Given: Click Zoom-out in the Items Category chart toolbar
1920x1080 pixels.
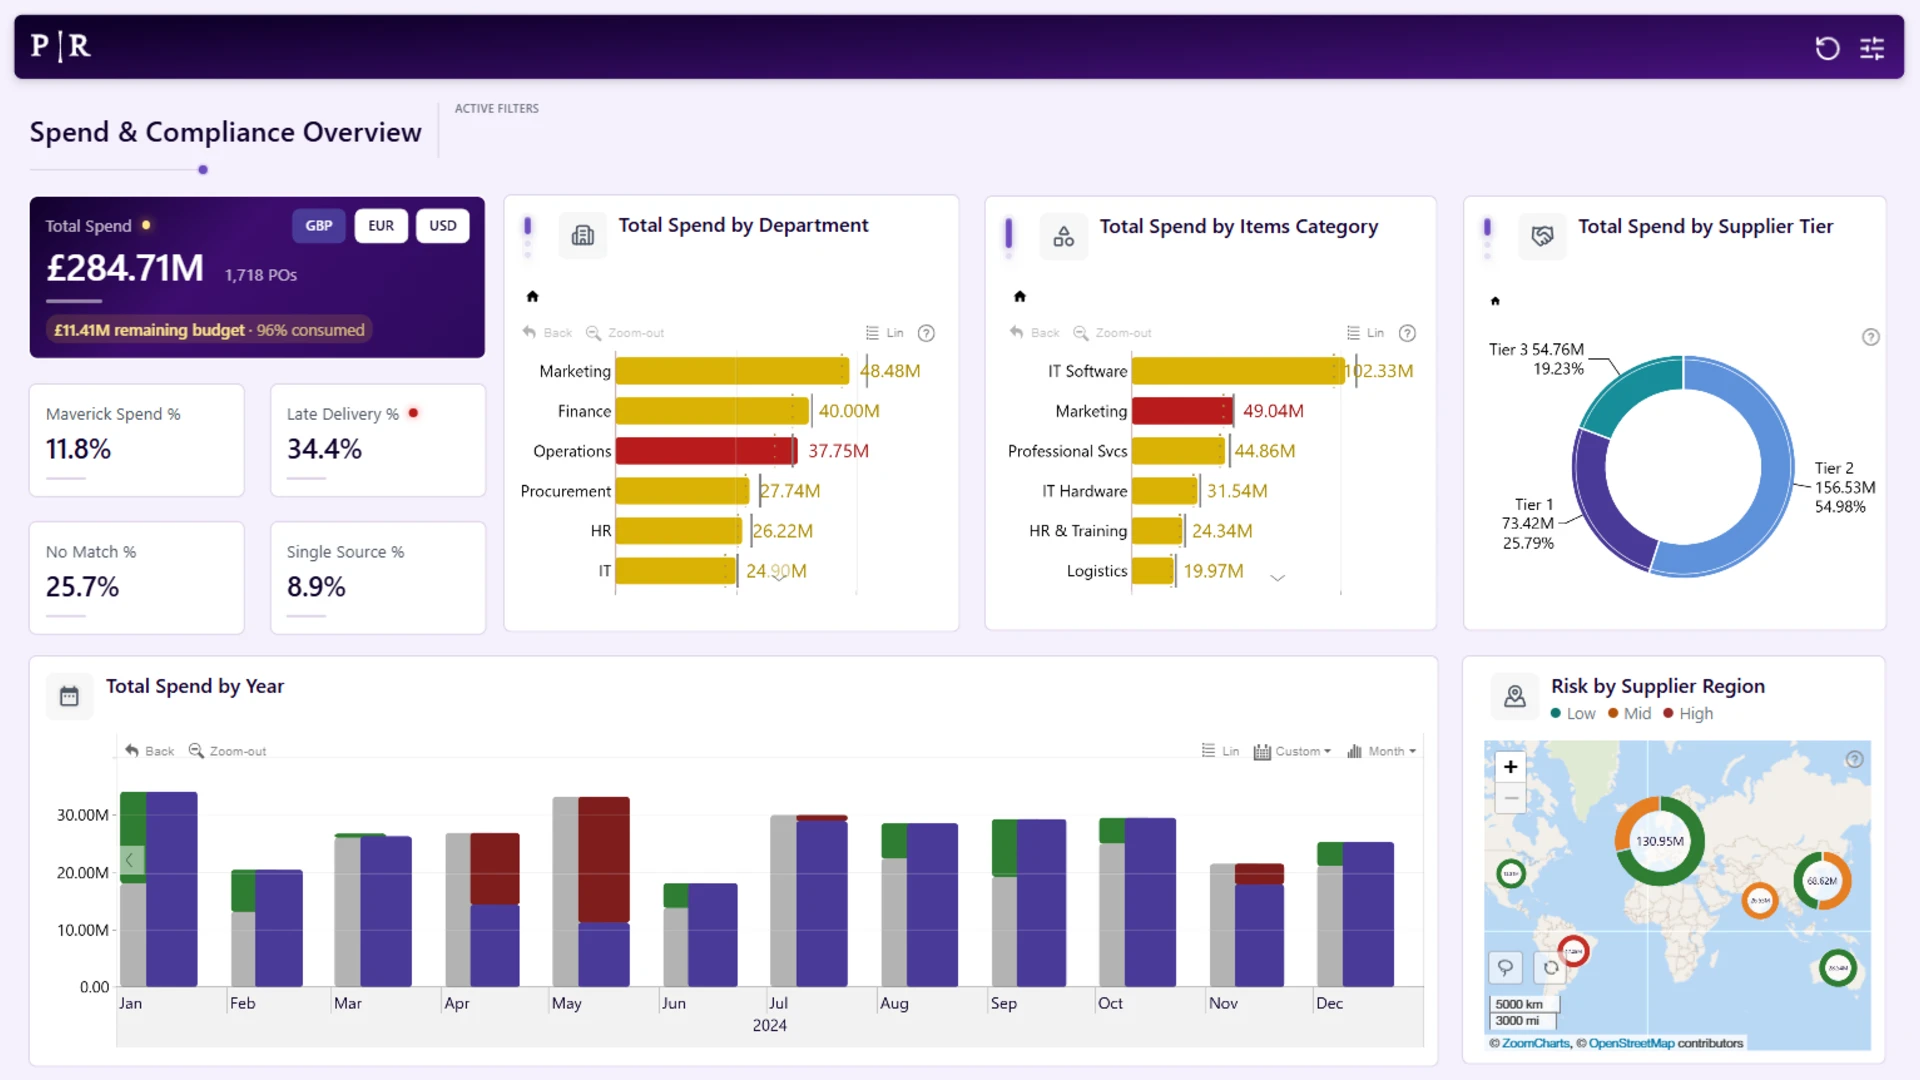Looking at the screenshot, I should tap(1112, 333).
